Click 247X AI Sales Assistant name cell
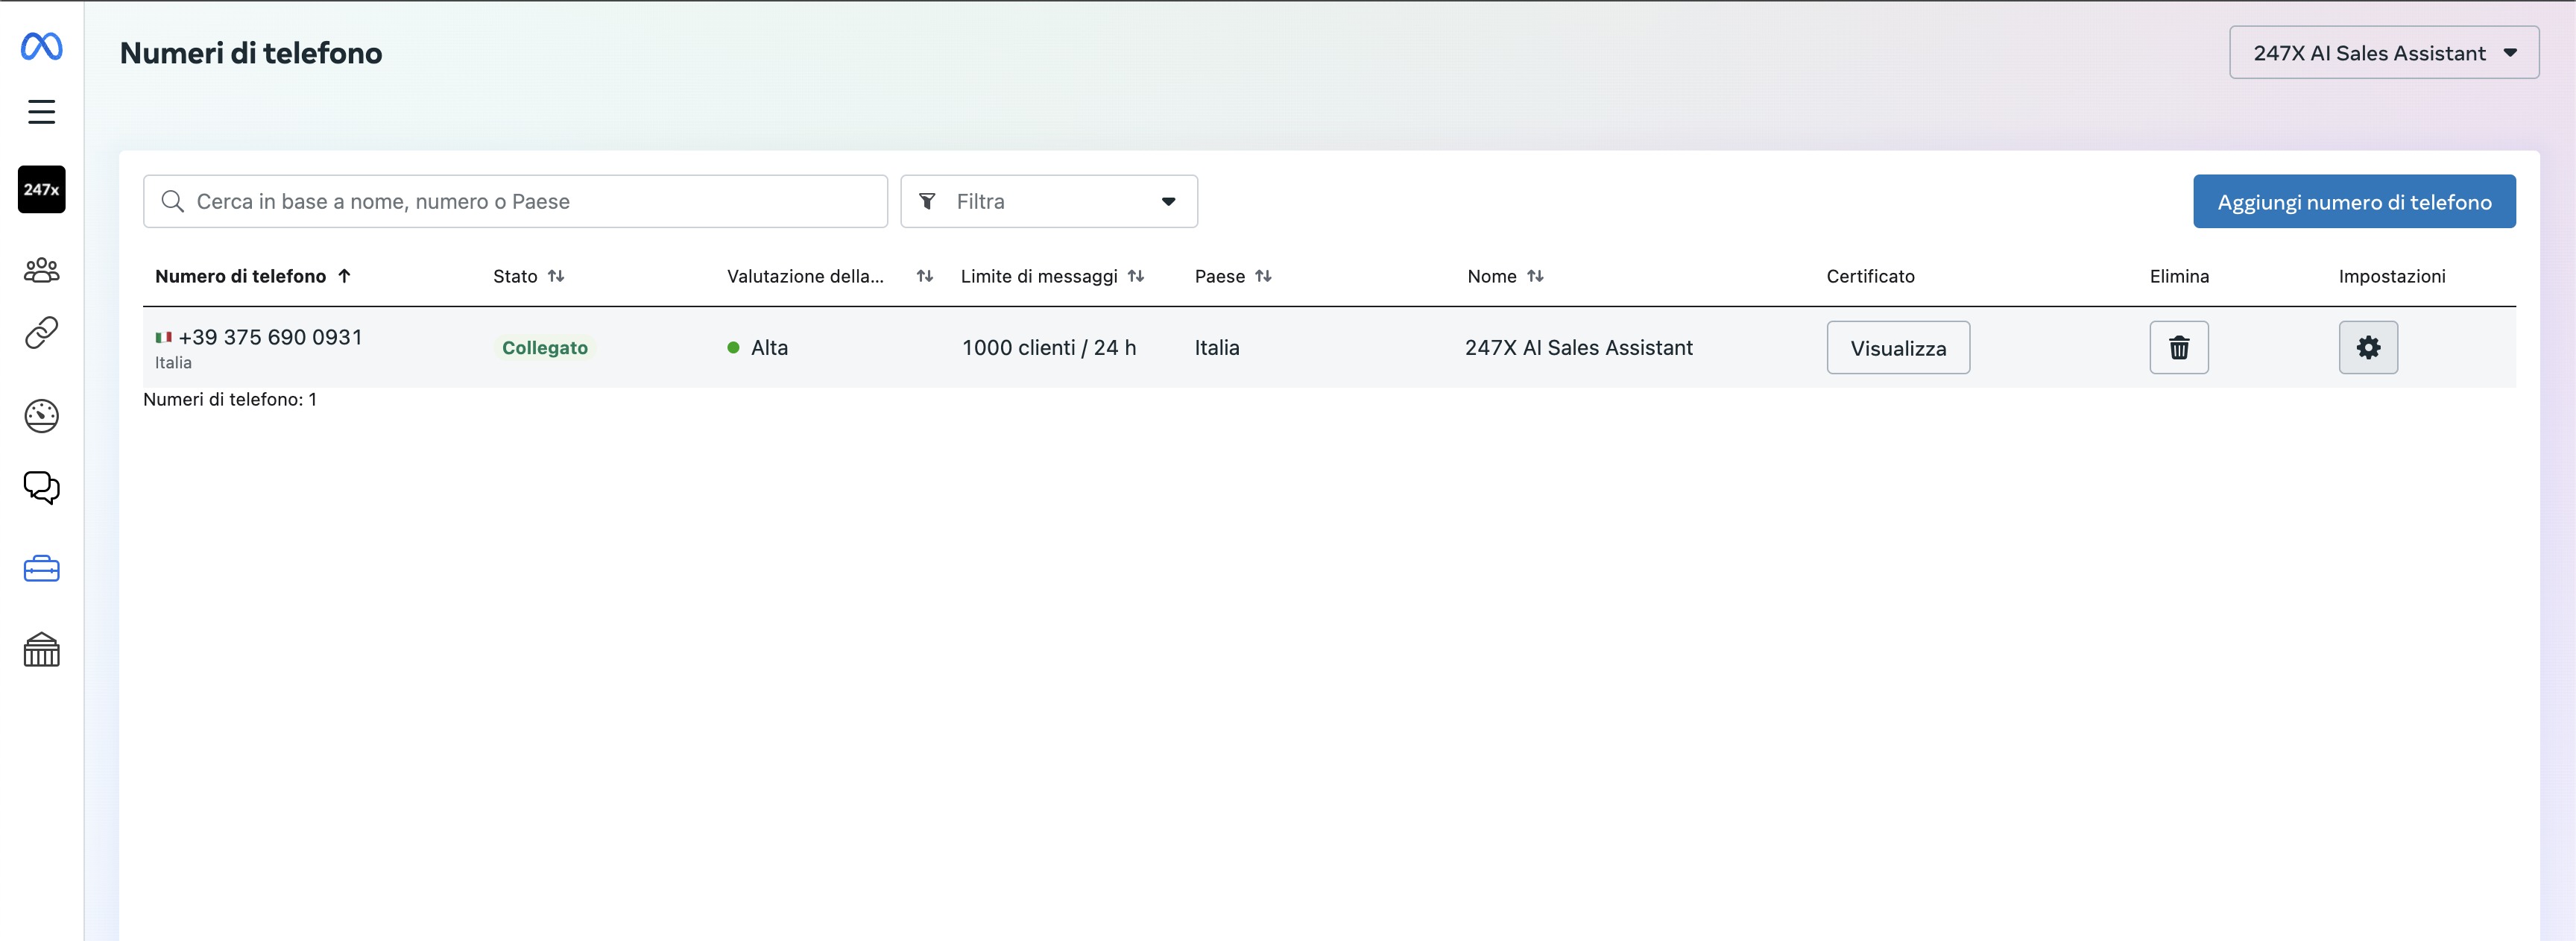 pos(1579,348)
